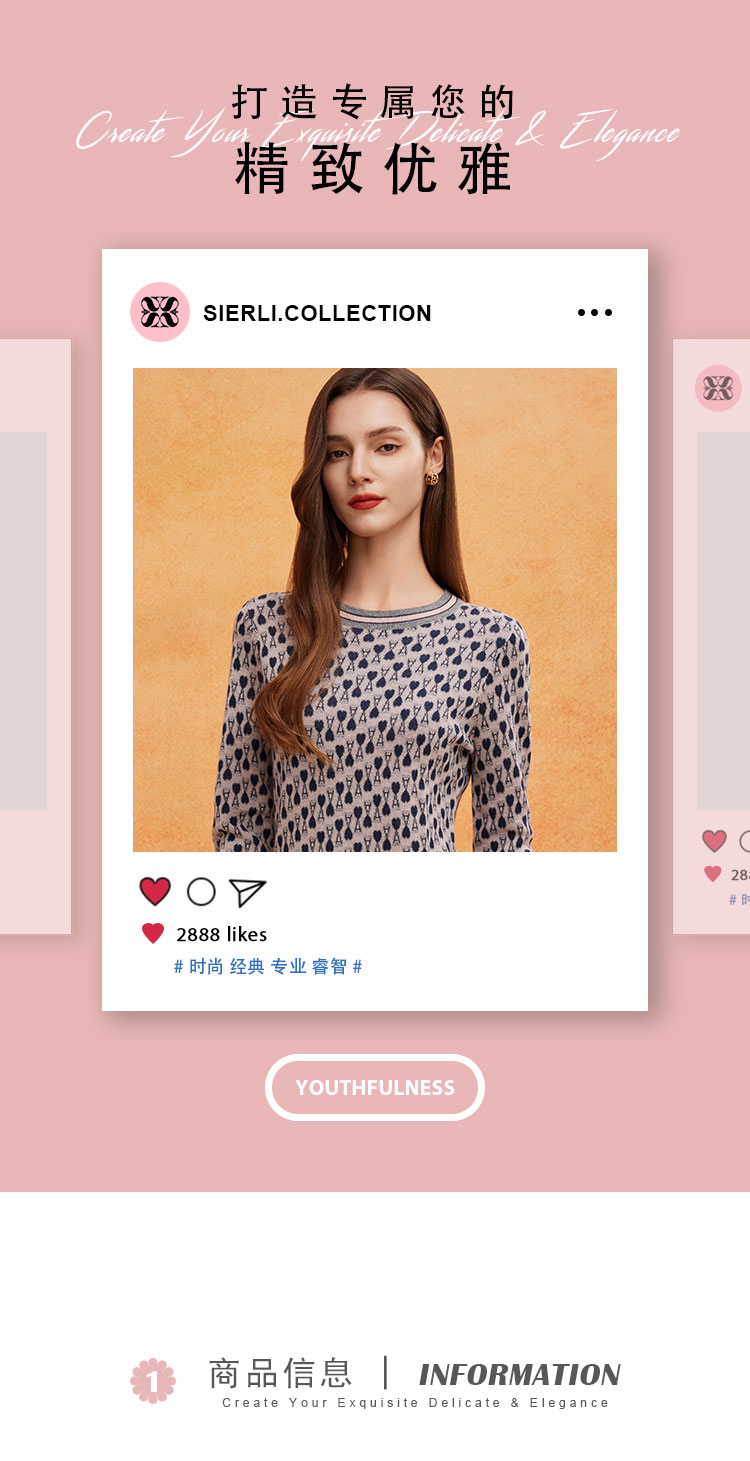
Task: Select the faded left-side post card
Action: 35,636
